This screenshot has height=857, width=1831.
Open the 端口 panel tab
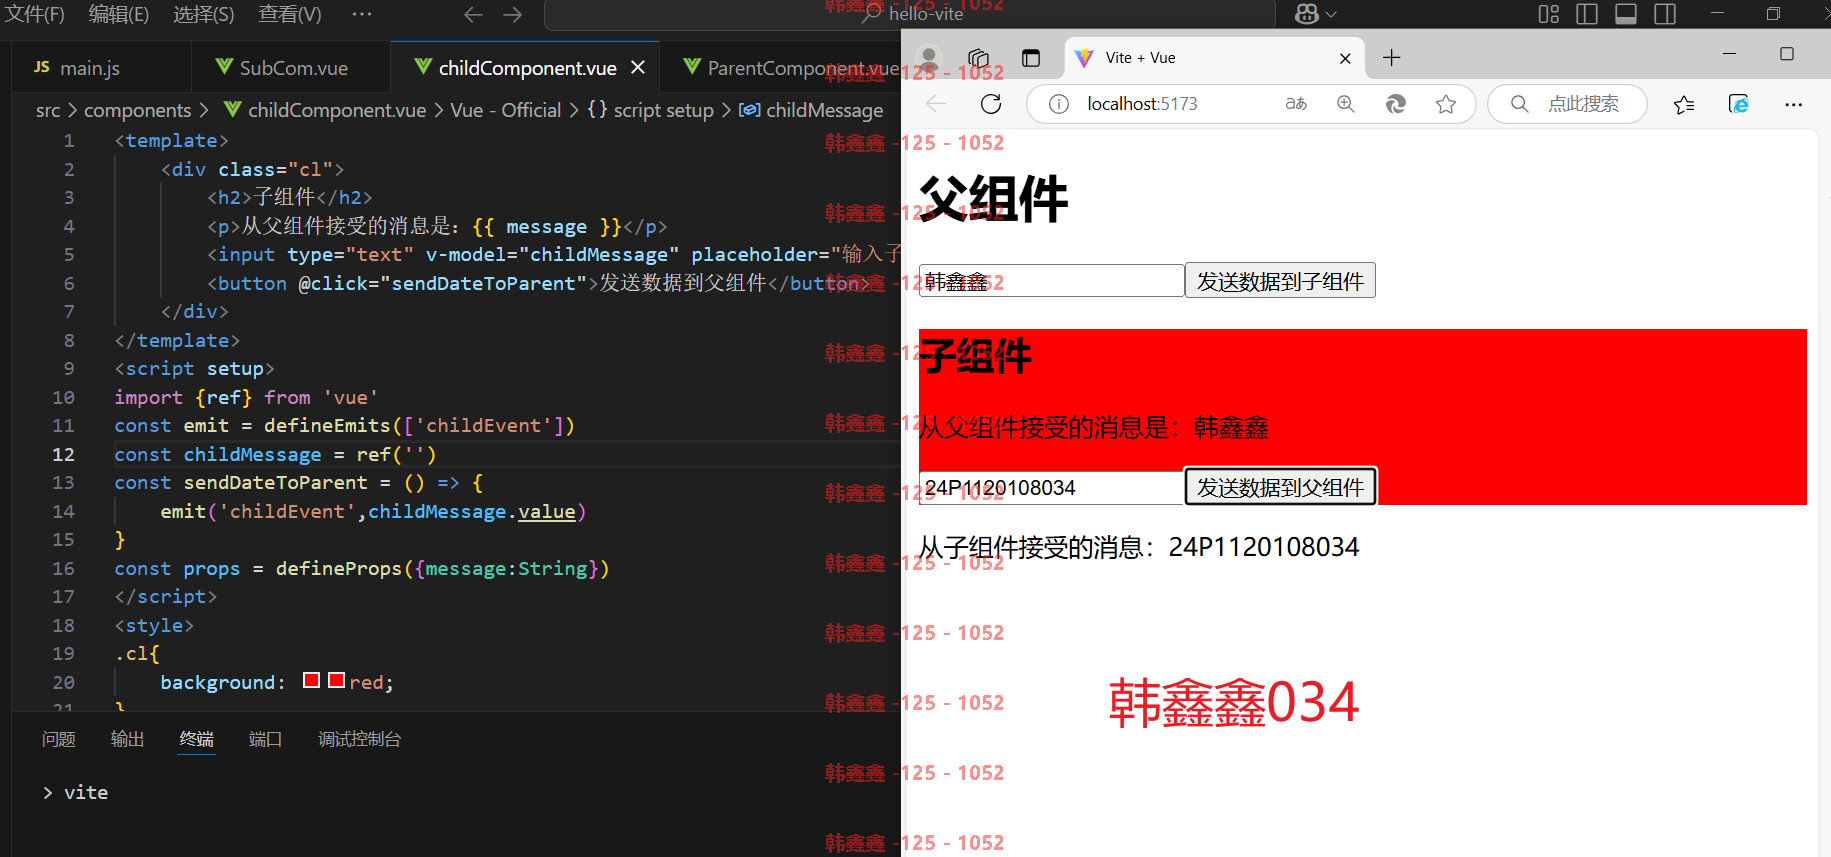click(265, 739)
